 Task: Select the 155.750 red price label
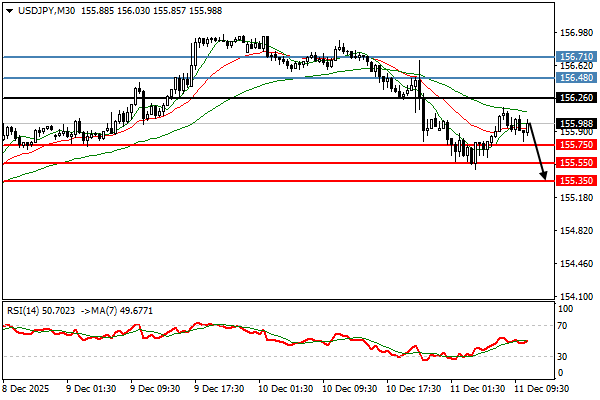(577, 145)
